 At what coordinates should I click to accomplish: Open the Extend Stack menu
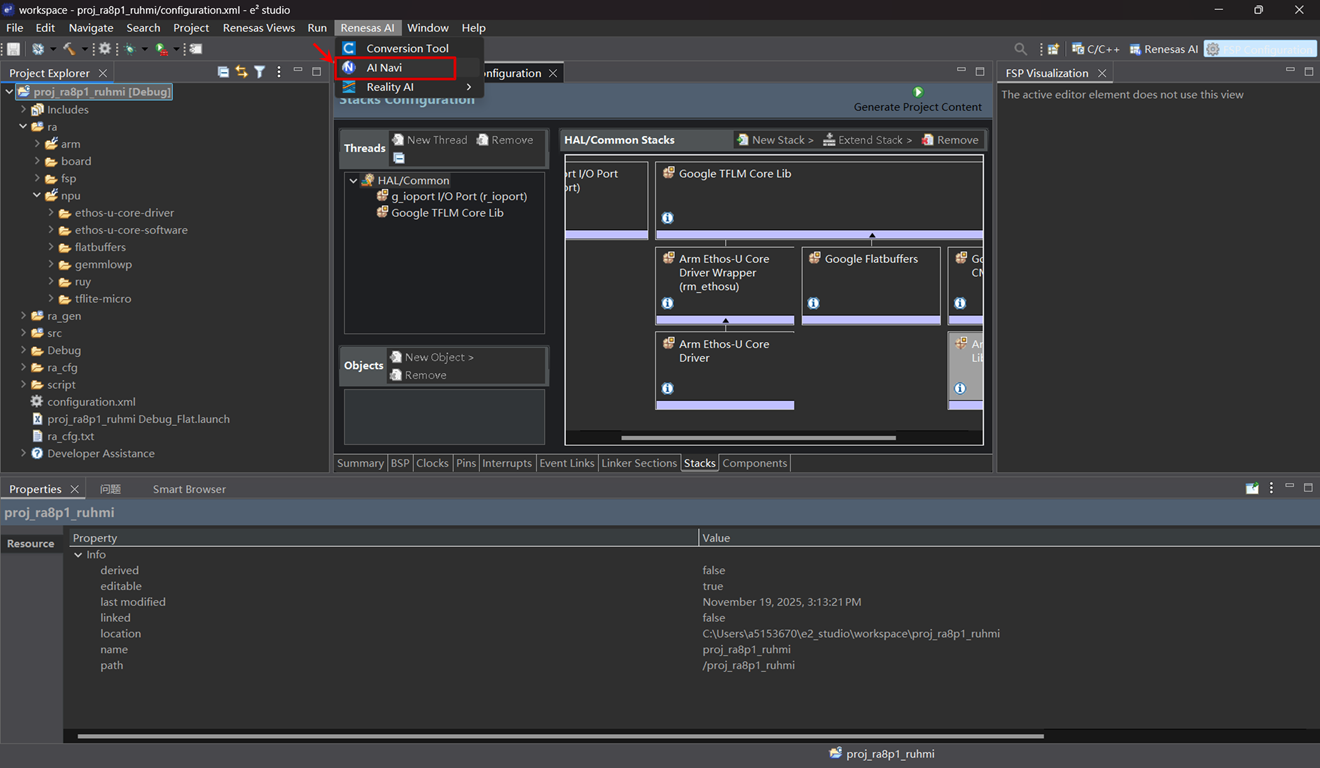pyautogui.click(x=867, y=140)
